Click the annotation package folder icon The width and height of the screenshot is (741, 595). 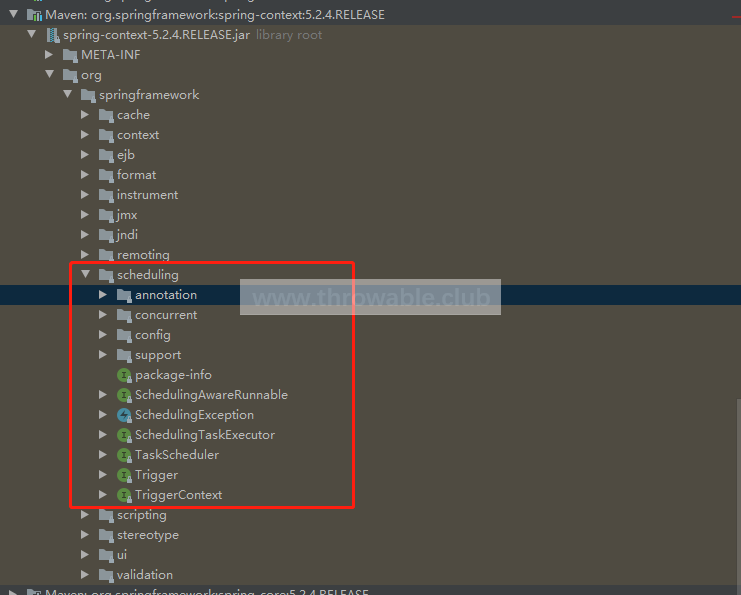click(x=124, y=295)
